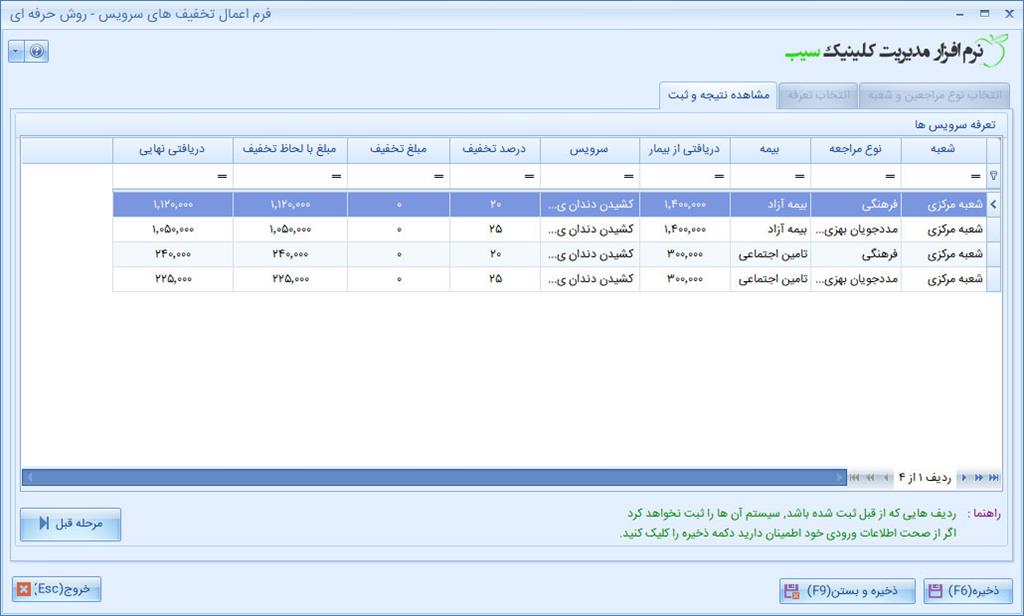
Task: Click the green apple clinic logo
Action: [993, 53]
